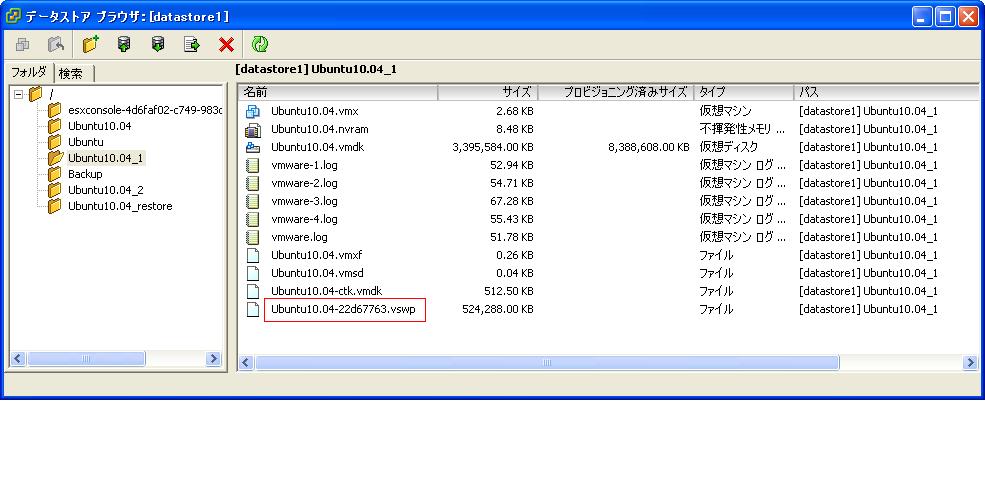Click the upload to datastore icon

[124, 44]
